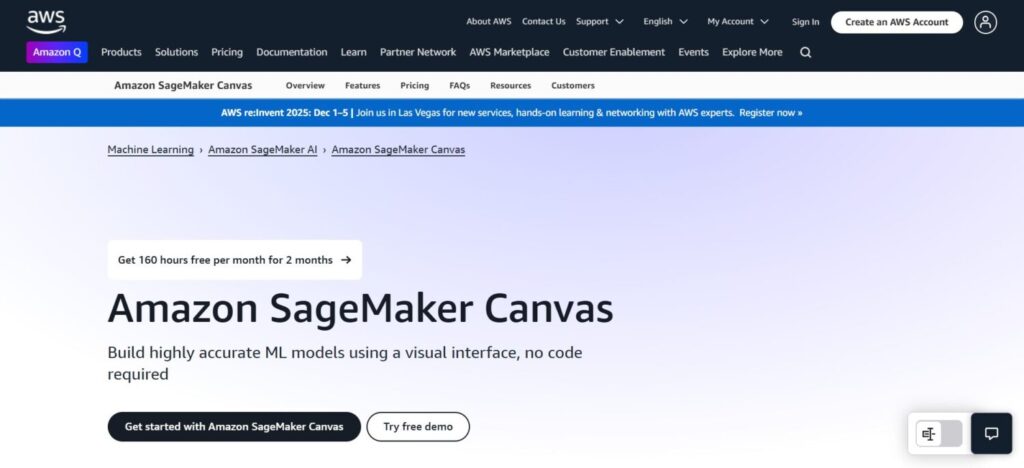This screenshot has width=1024, height=468.
Task: Click the Try free demo button
Action: (x=418, y=427)
